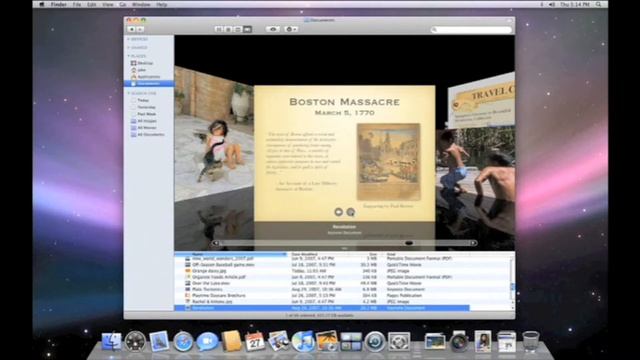Sort the list by the Kind column

click(427, 254)
